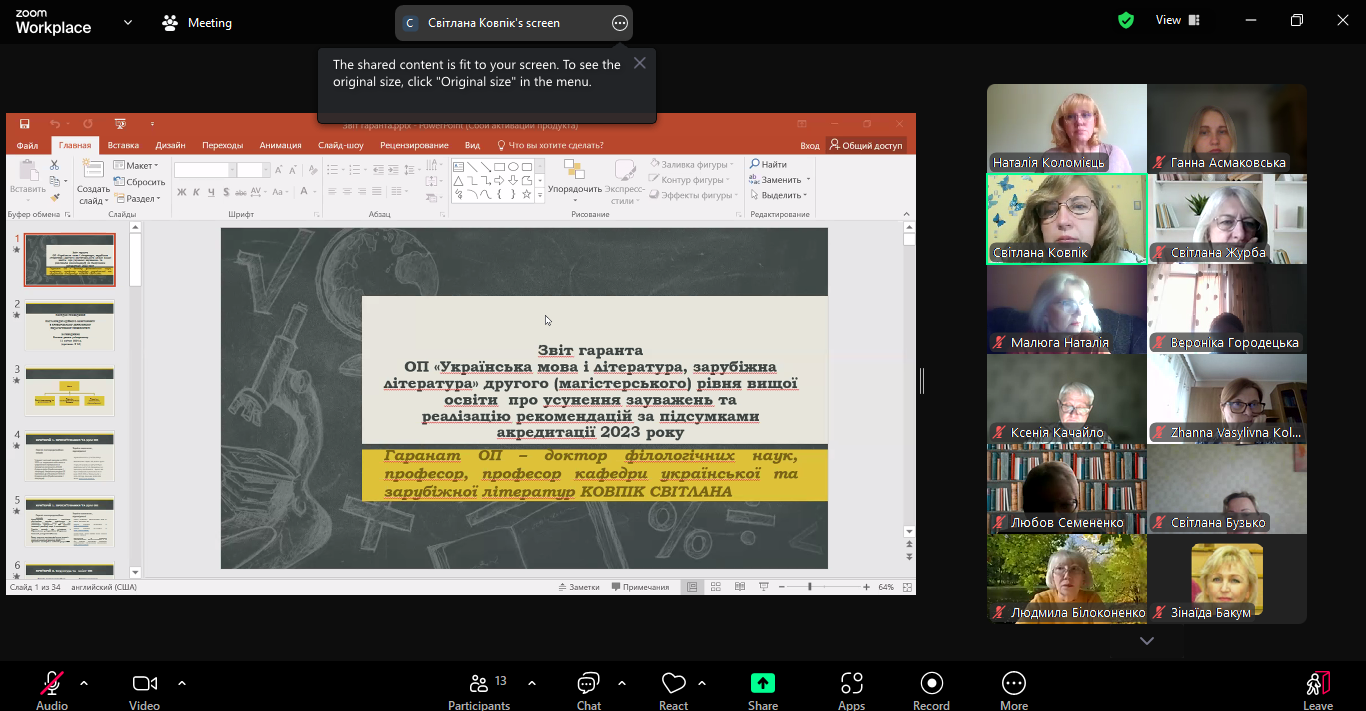Open screen share options ellipsis menu
The image size is (1366, 711).
click(619, 23)
